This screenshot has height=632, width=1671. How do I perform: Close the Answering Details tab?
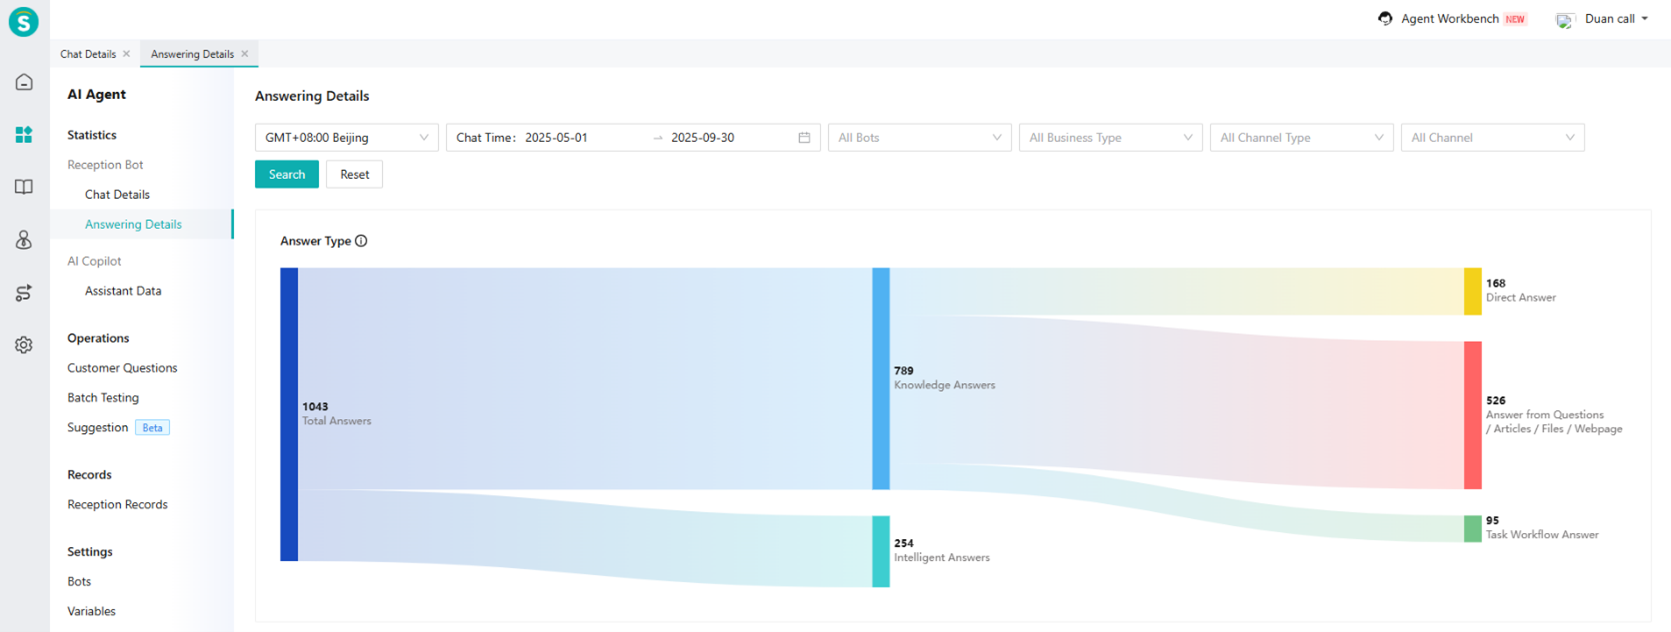(x=245, y=54)
